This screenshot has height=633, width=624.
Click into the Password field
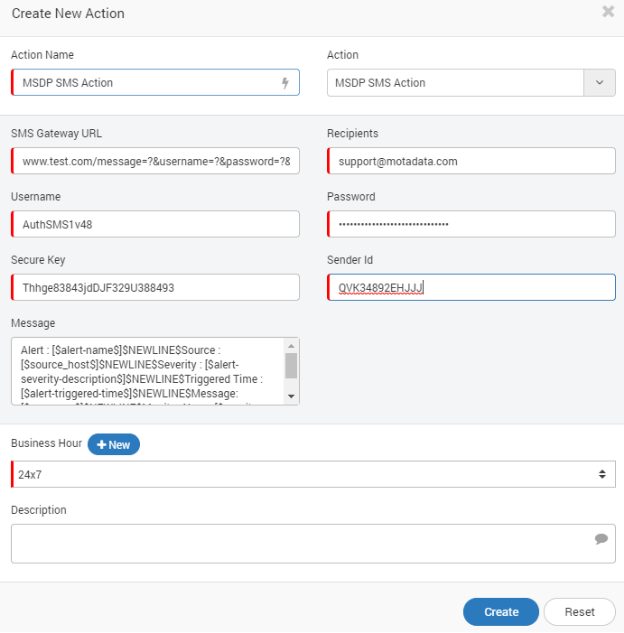point(471,224)
